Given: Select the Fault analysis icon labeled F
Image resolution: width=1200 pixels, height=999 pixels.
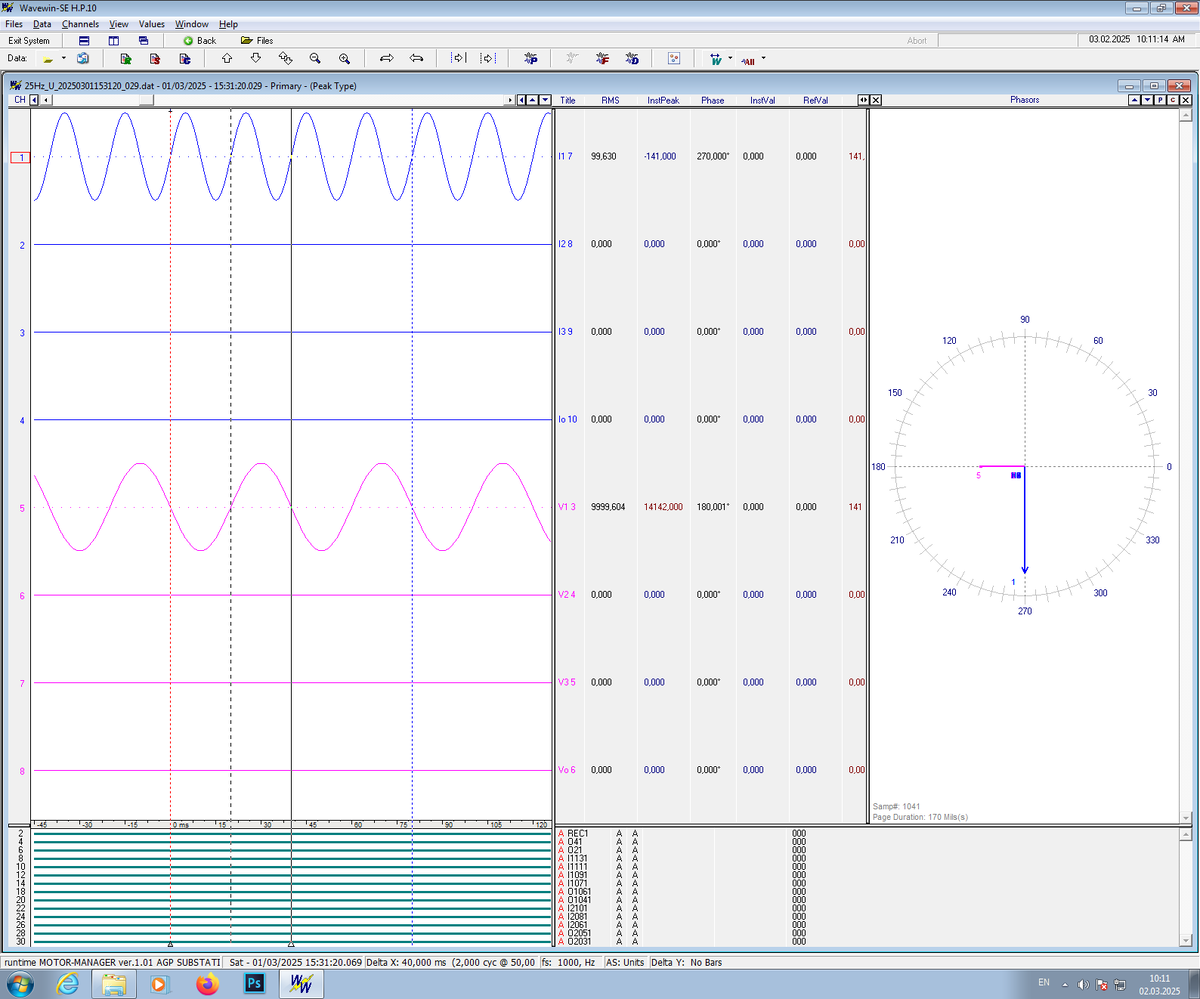Looking at the screenshot, I should tap(601, 58).
